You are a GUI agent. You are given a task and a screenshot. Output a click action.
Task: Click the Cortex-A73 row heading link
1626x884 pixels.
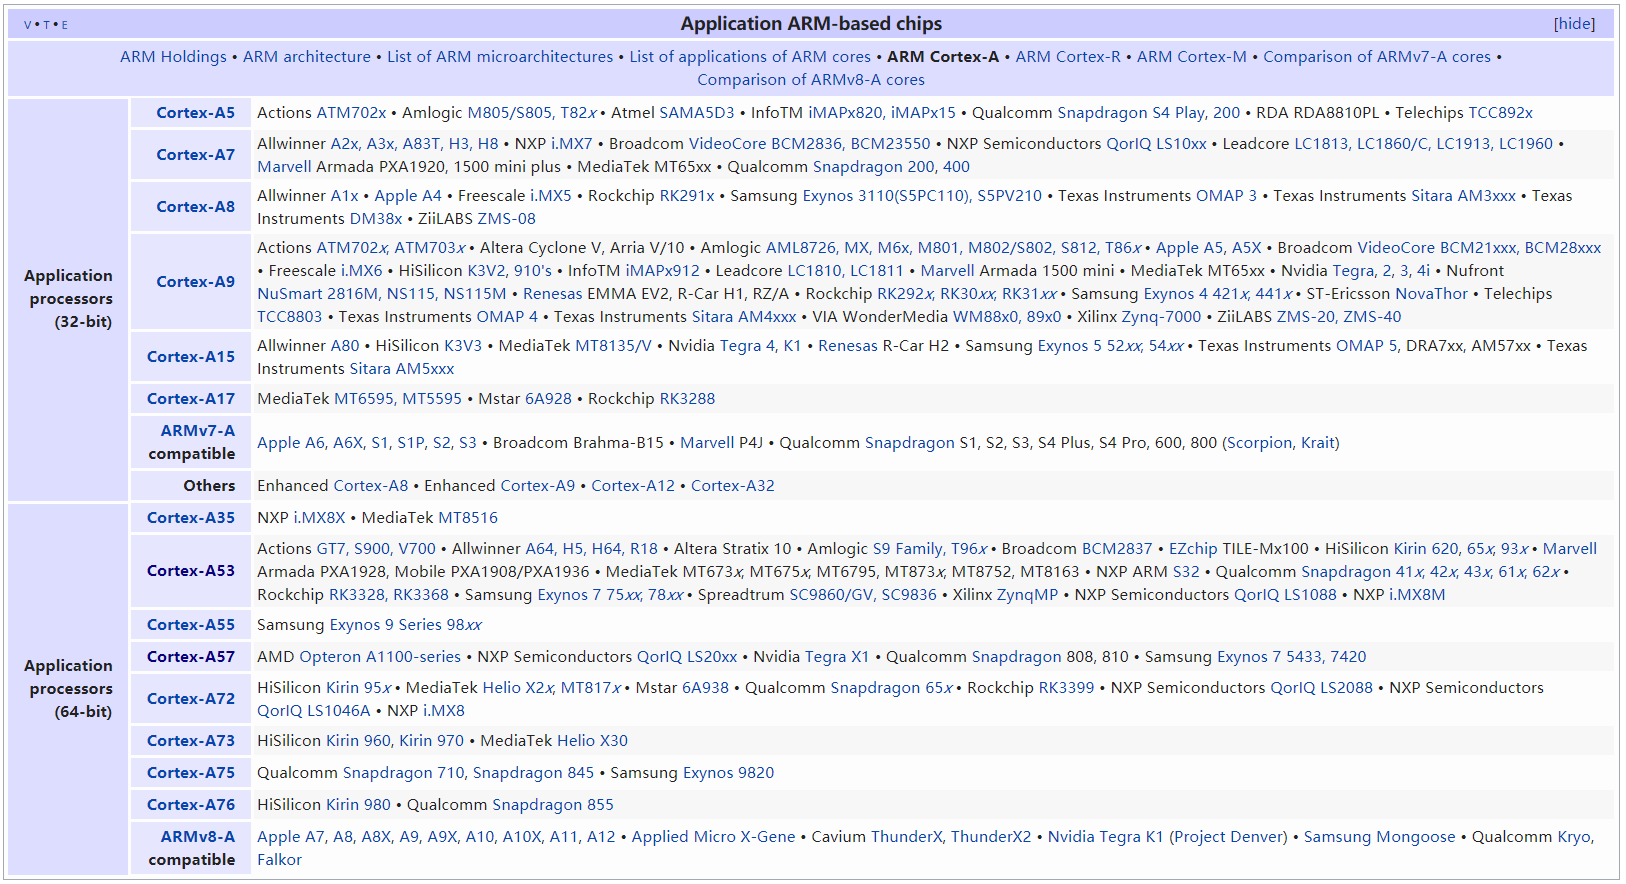[x=191, y=741]
